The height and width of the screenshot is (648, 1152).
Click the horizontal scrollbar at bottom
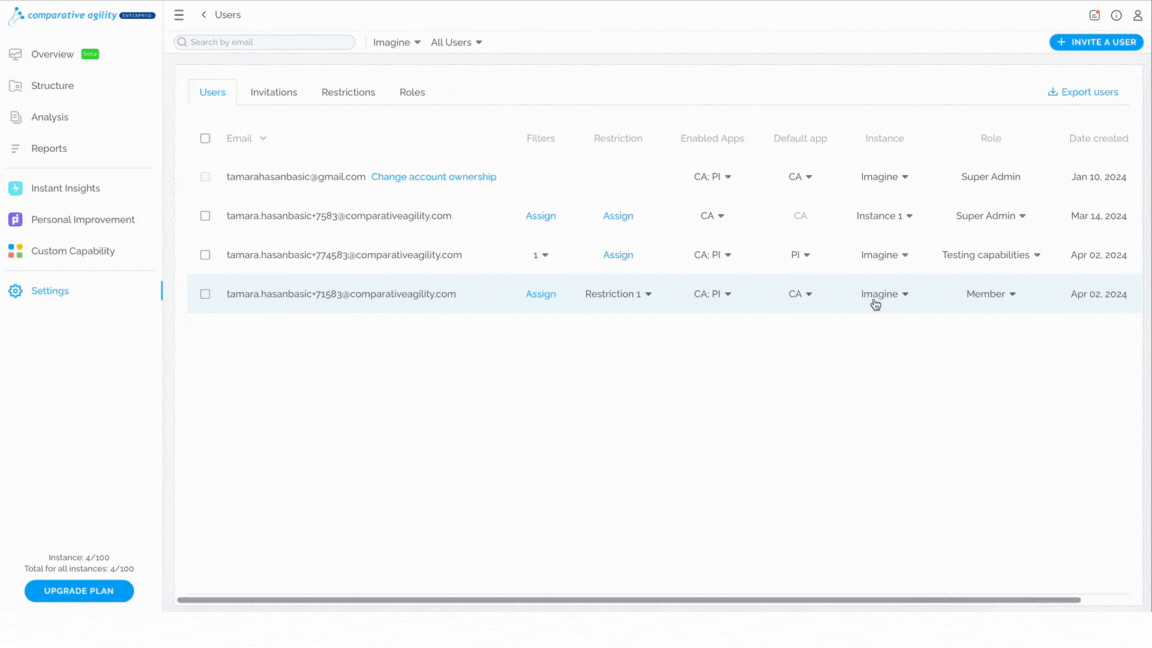[629, 600]
